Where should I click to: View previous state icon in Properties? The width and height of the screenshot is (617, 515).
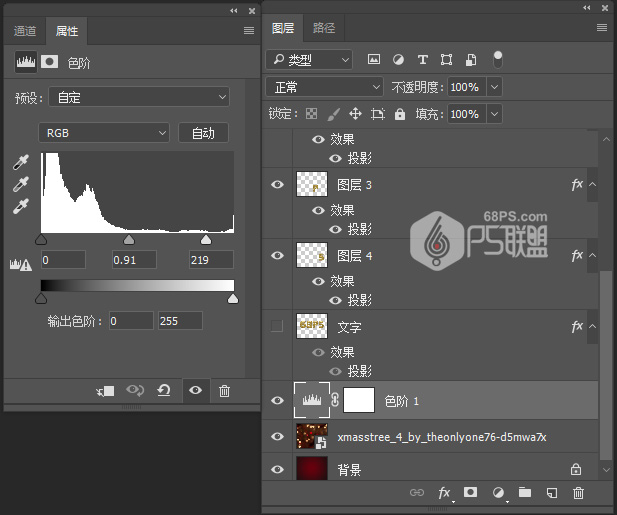point(135,390)
